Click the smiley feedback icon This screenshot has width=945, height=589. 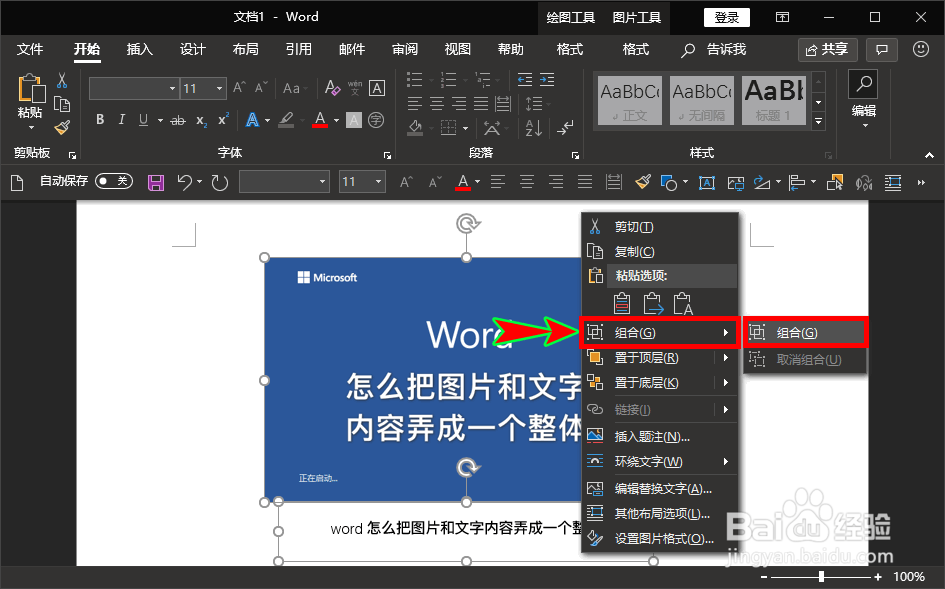click(x=921, y=49)
